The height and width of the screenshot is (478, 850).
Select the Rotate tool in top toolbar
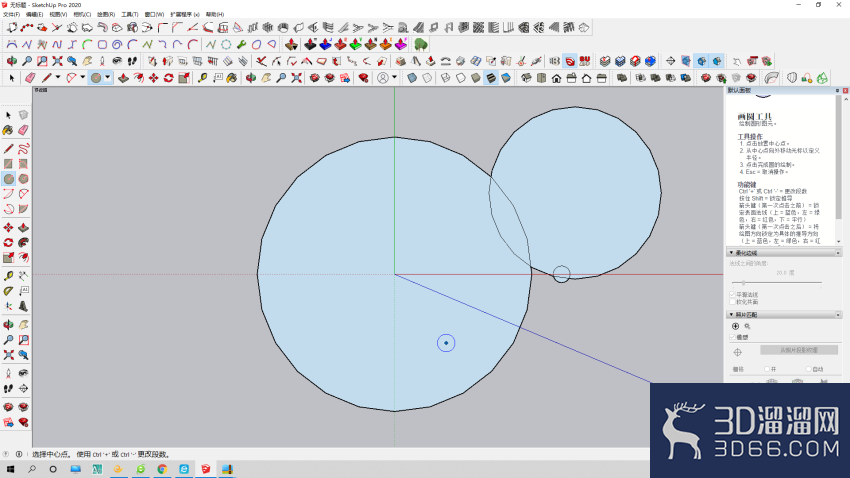(169, 78)
